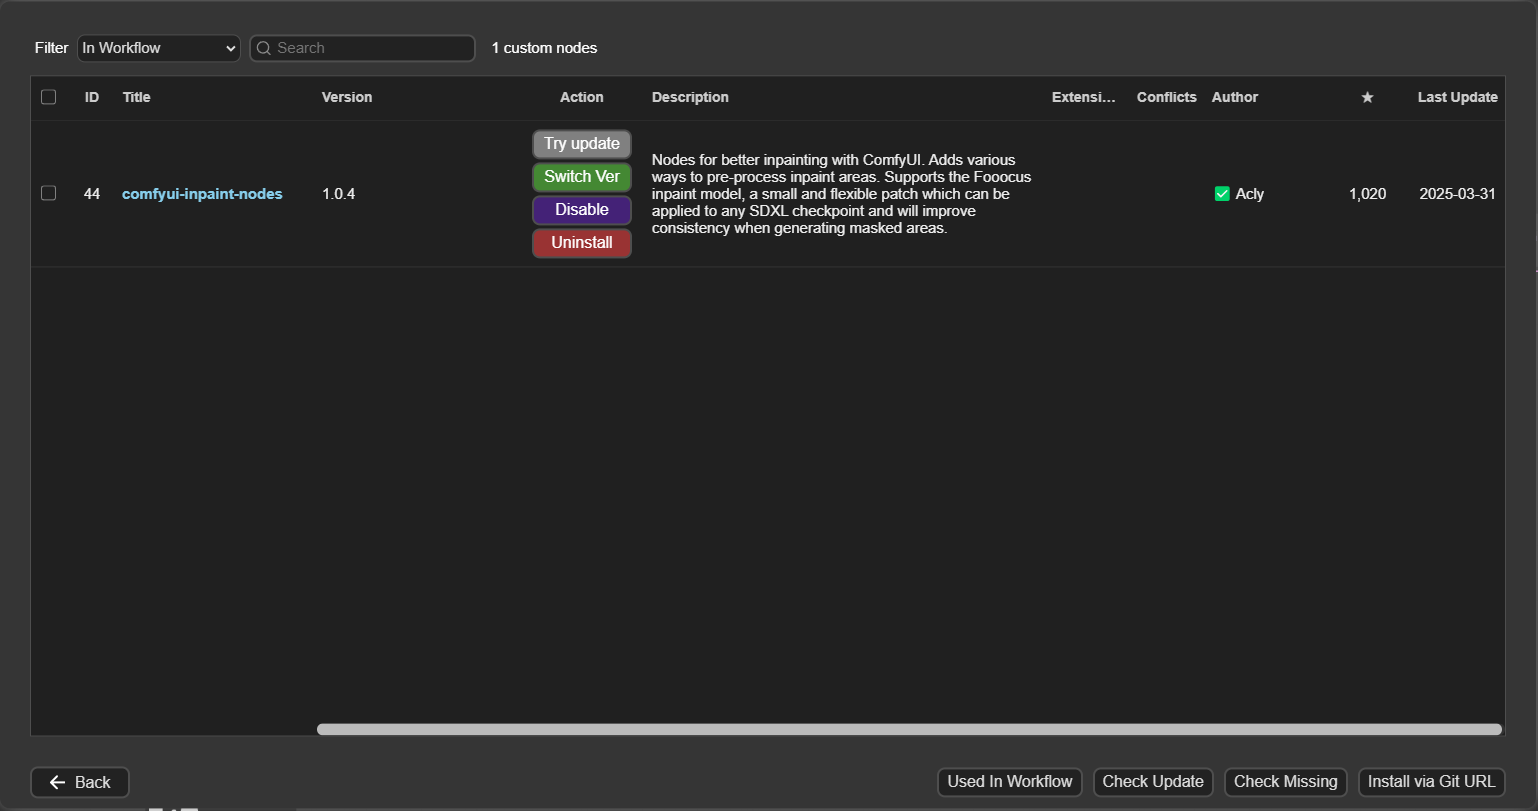Click the search magnifier icon
Screen dimensions: 1538x811
coord(264,48)
